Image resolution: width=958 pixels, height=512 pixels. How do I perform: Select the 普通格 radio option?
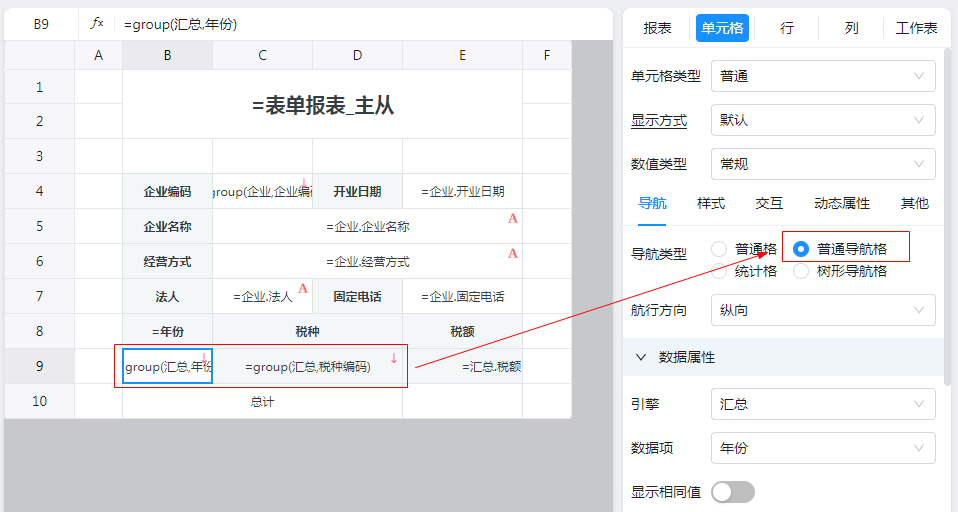(719, 249)
